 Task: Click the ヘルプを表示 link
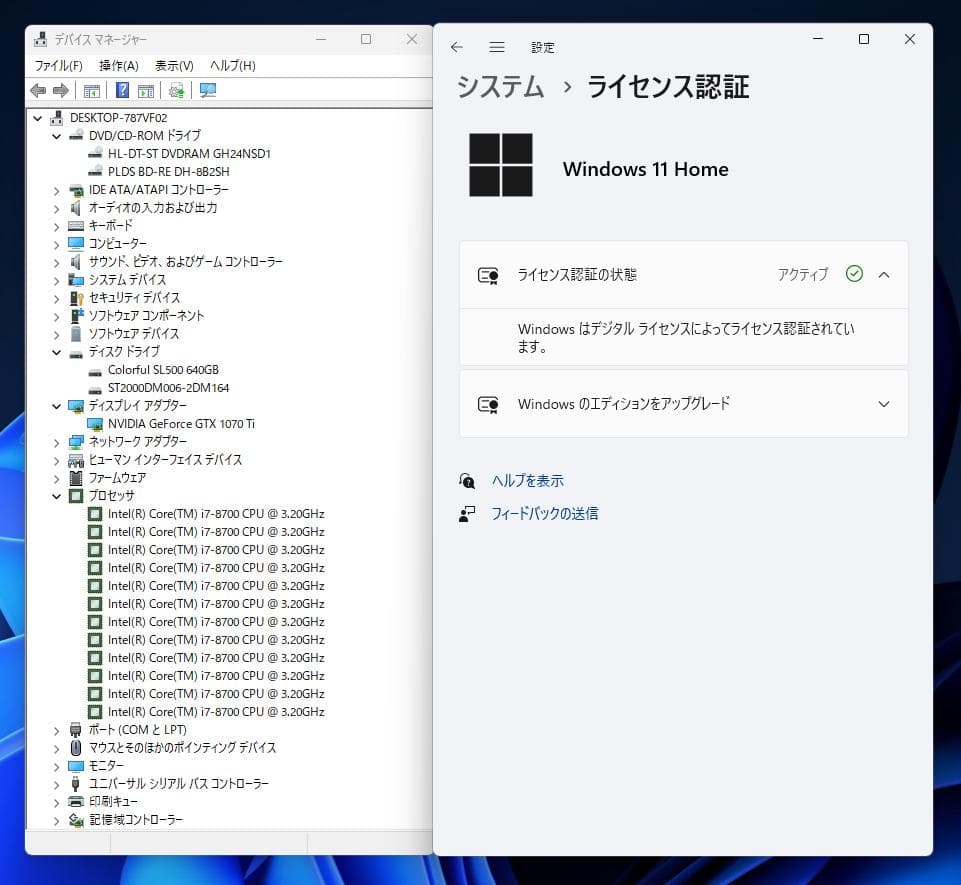[527, 481]
